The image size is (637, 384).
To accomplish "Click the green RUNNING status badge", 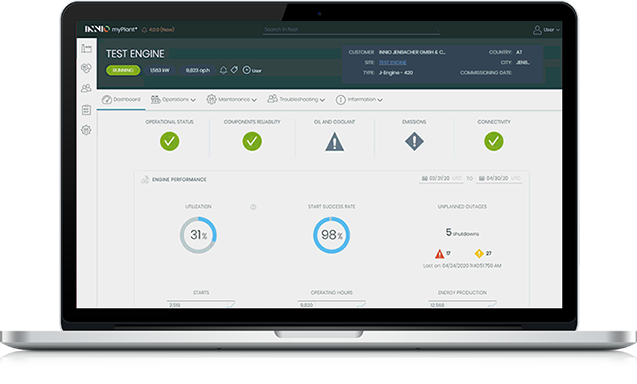I will tap(123, 70).
